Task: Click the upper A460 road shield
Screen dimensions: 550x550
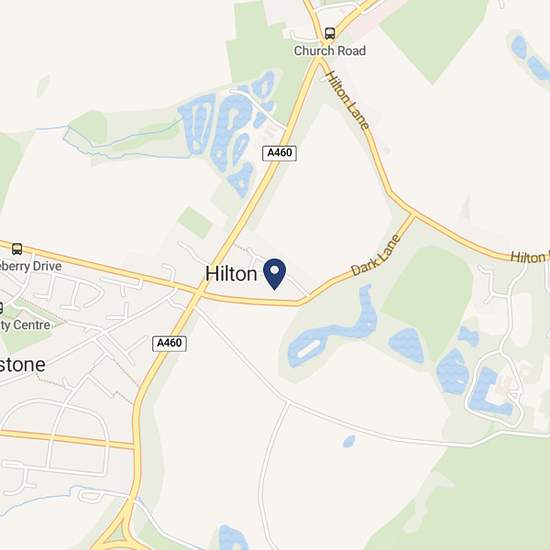Action: click(x=280, y=153)
